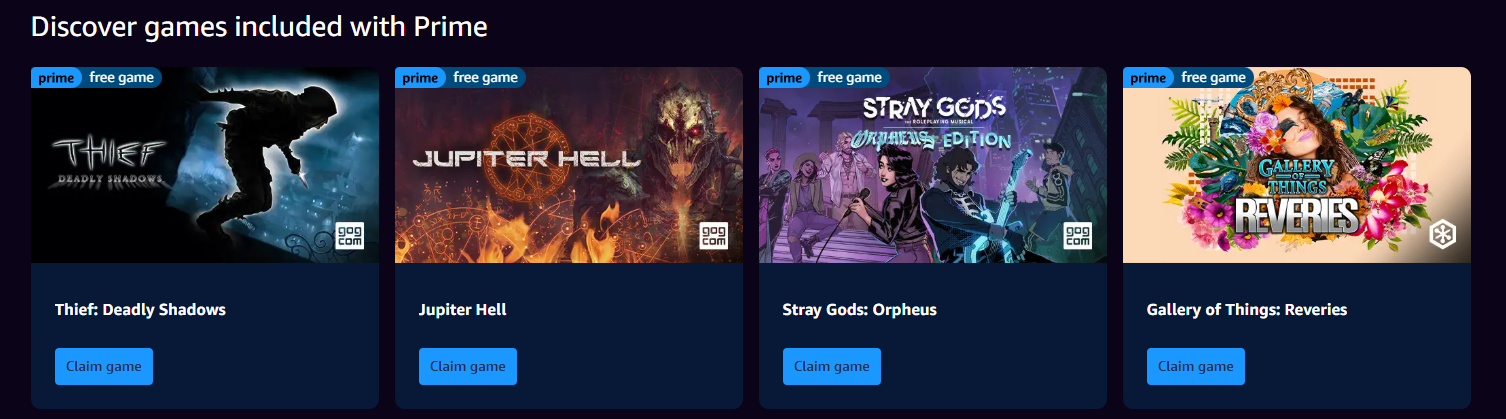Open Stray Gods Orpheus Edition cover image
The image size is (1506, 419).
pyautogui.click(x=933, y=165)
